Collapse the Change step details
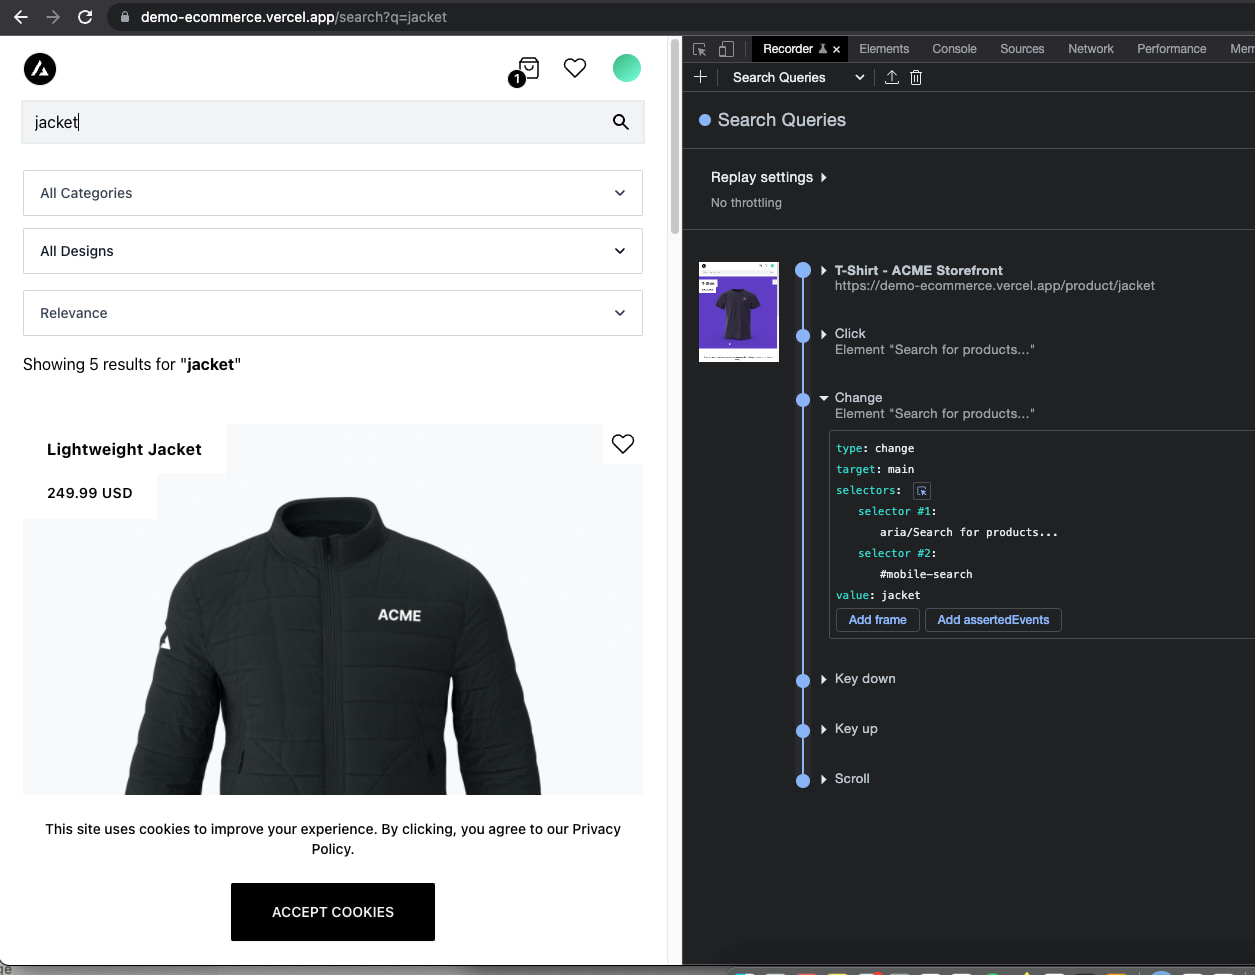 pos(822,397)
